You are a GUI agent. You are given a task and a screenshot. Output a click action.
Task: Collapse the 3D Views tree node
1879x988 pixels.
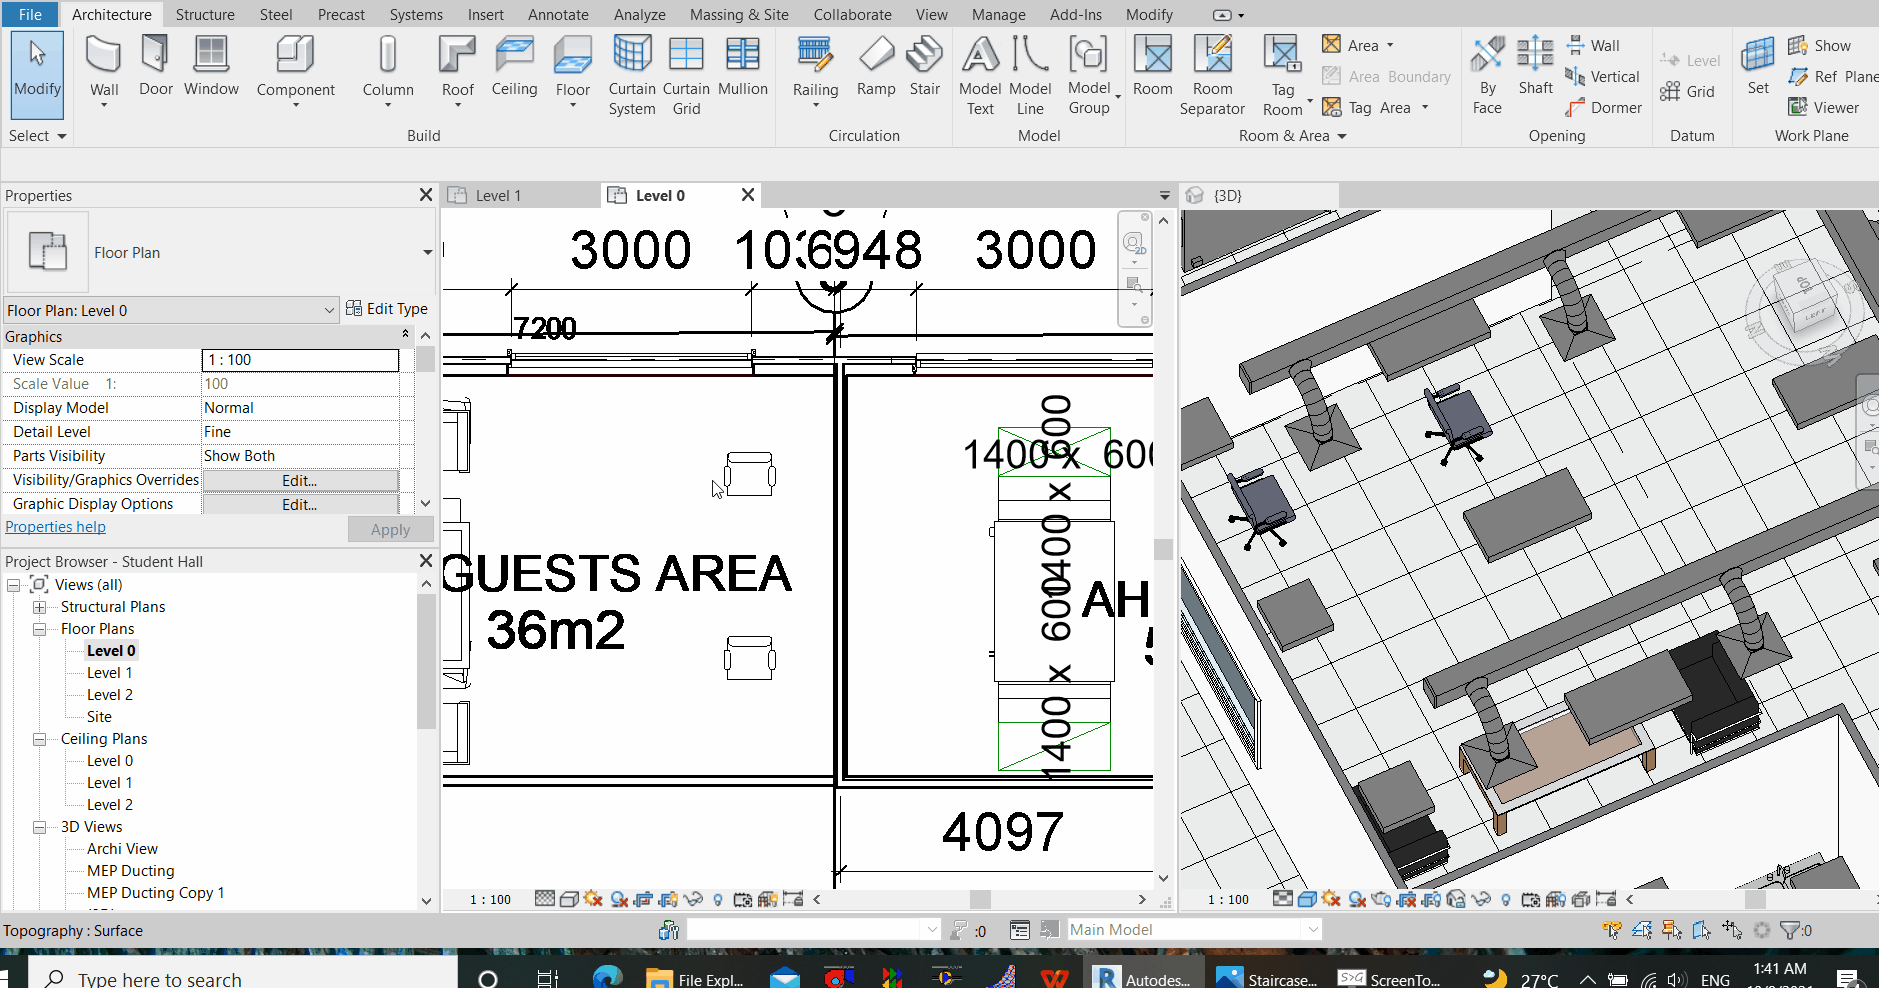[39, 827]
